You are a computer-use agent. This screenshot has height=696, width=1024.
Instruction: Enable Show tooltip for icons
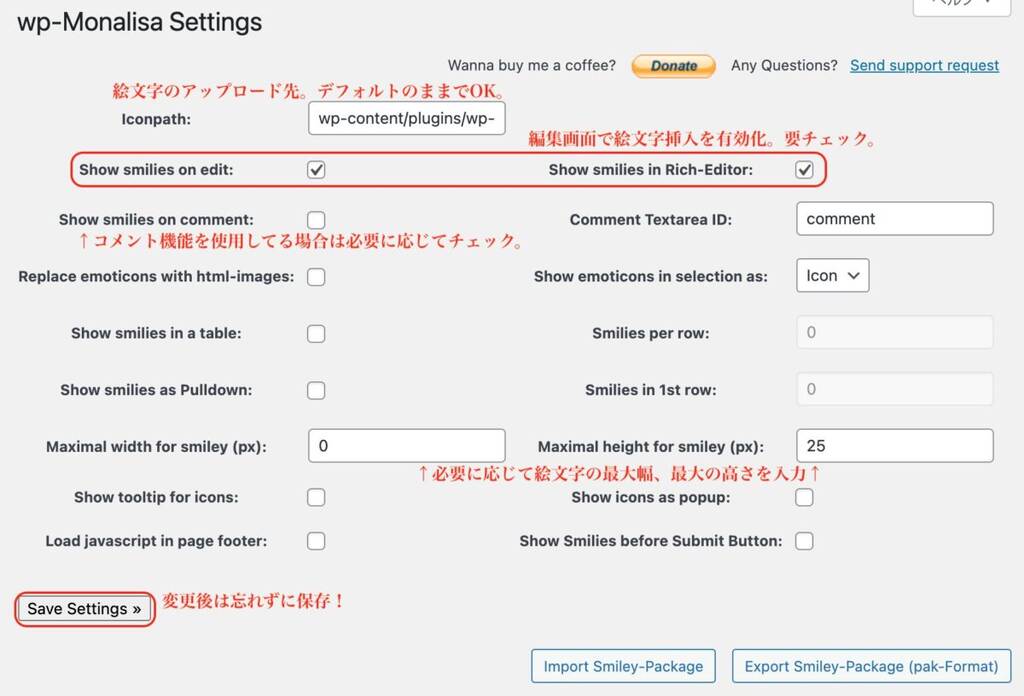point(316,498)
